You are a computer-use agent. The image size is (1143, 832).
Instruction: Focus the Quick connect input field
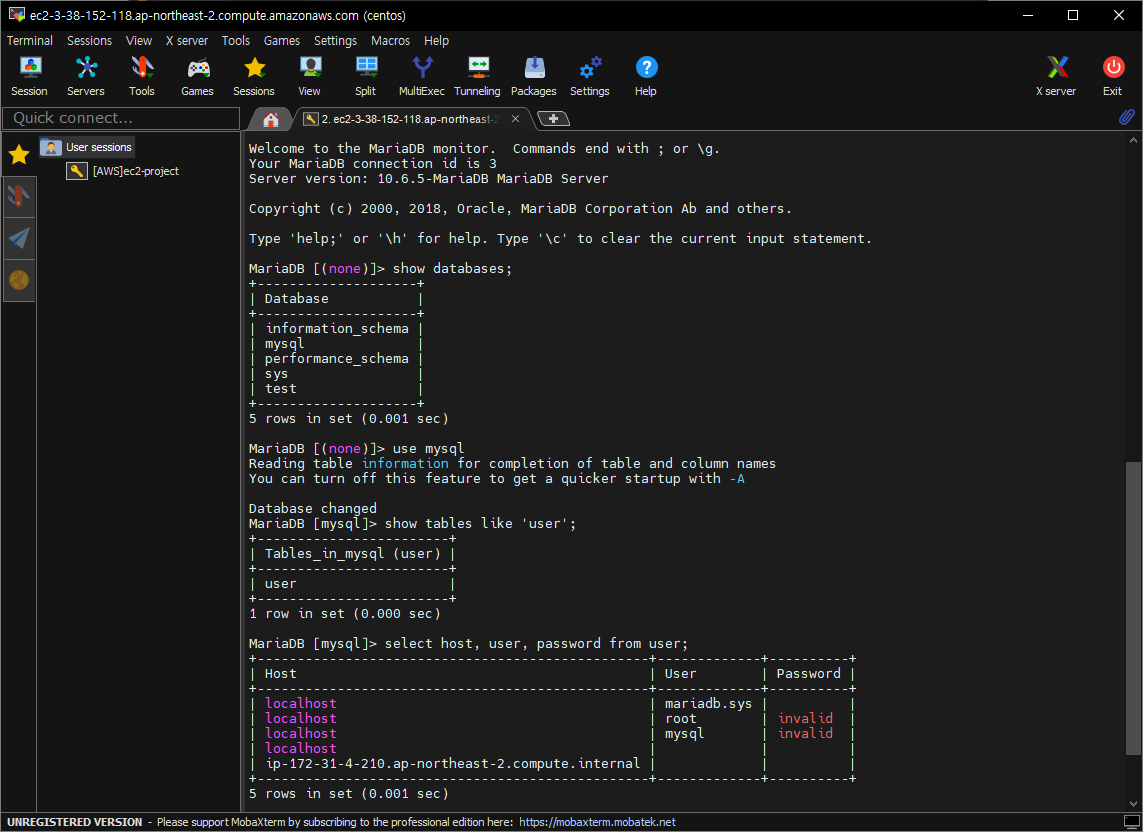click(x=121, y=118)
